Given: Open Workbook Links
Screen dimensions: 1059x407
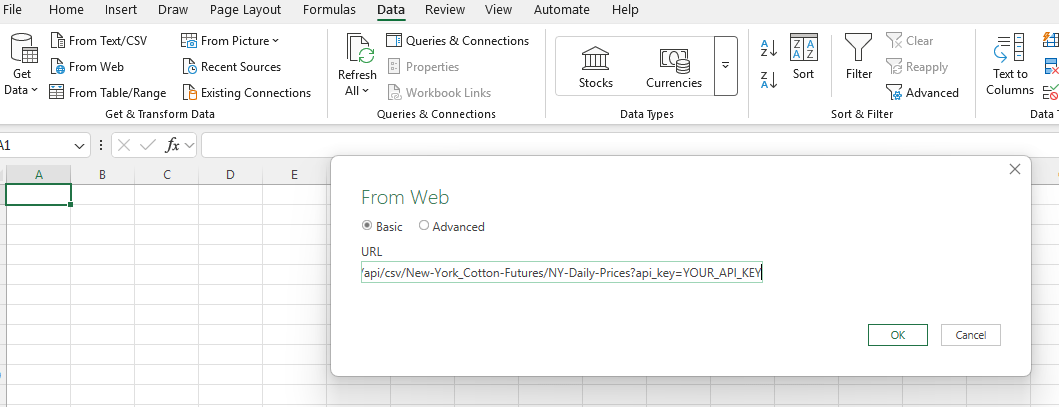Looking at the screenshot, I should coord(439,92).
